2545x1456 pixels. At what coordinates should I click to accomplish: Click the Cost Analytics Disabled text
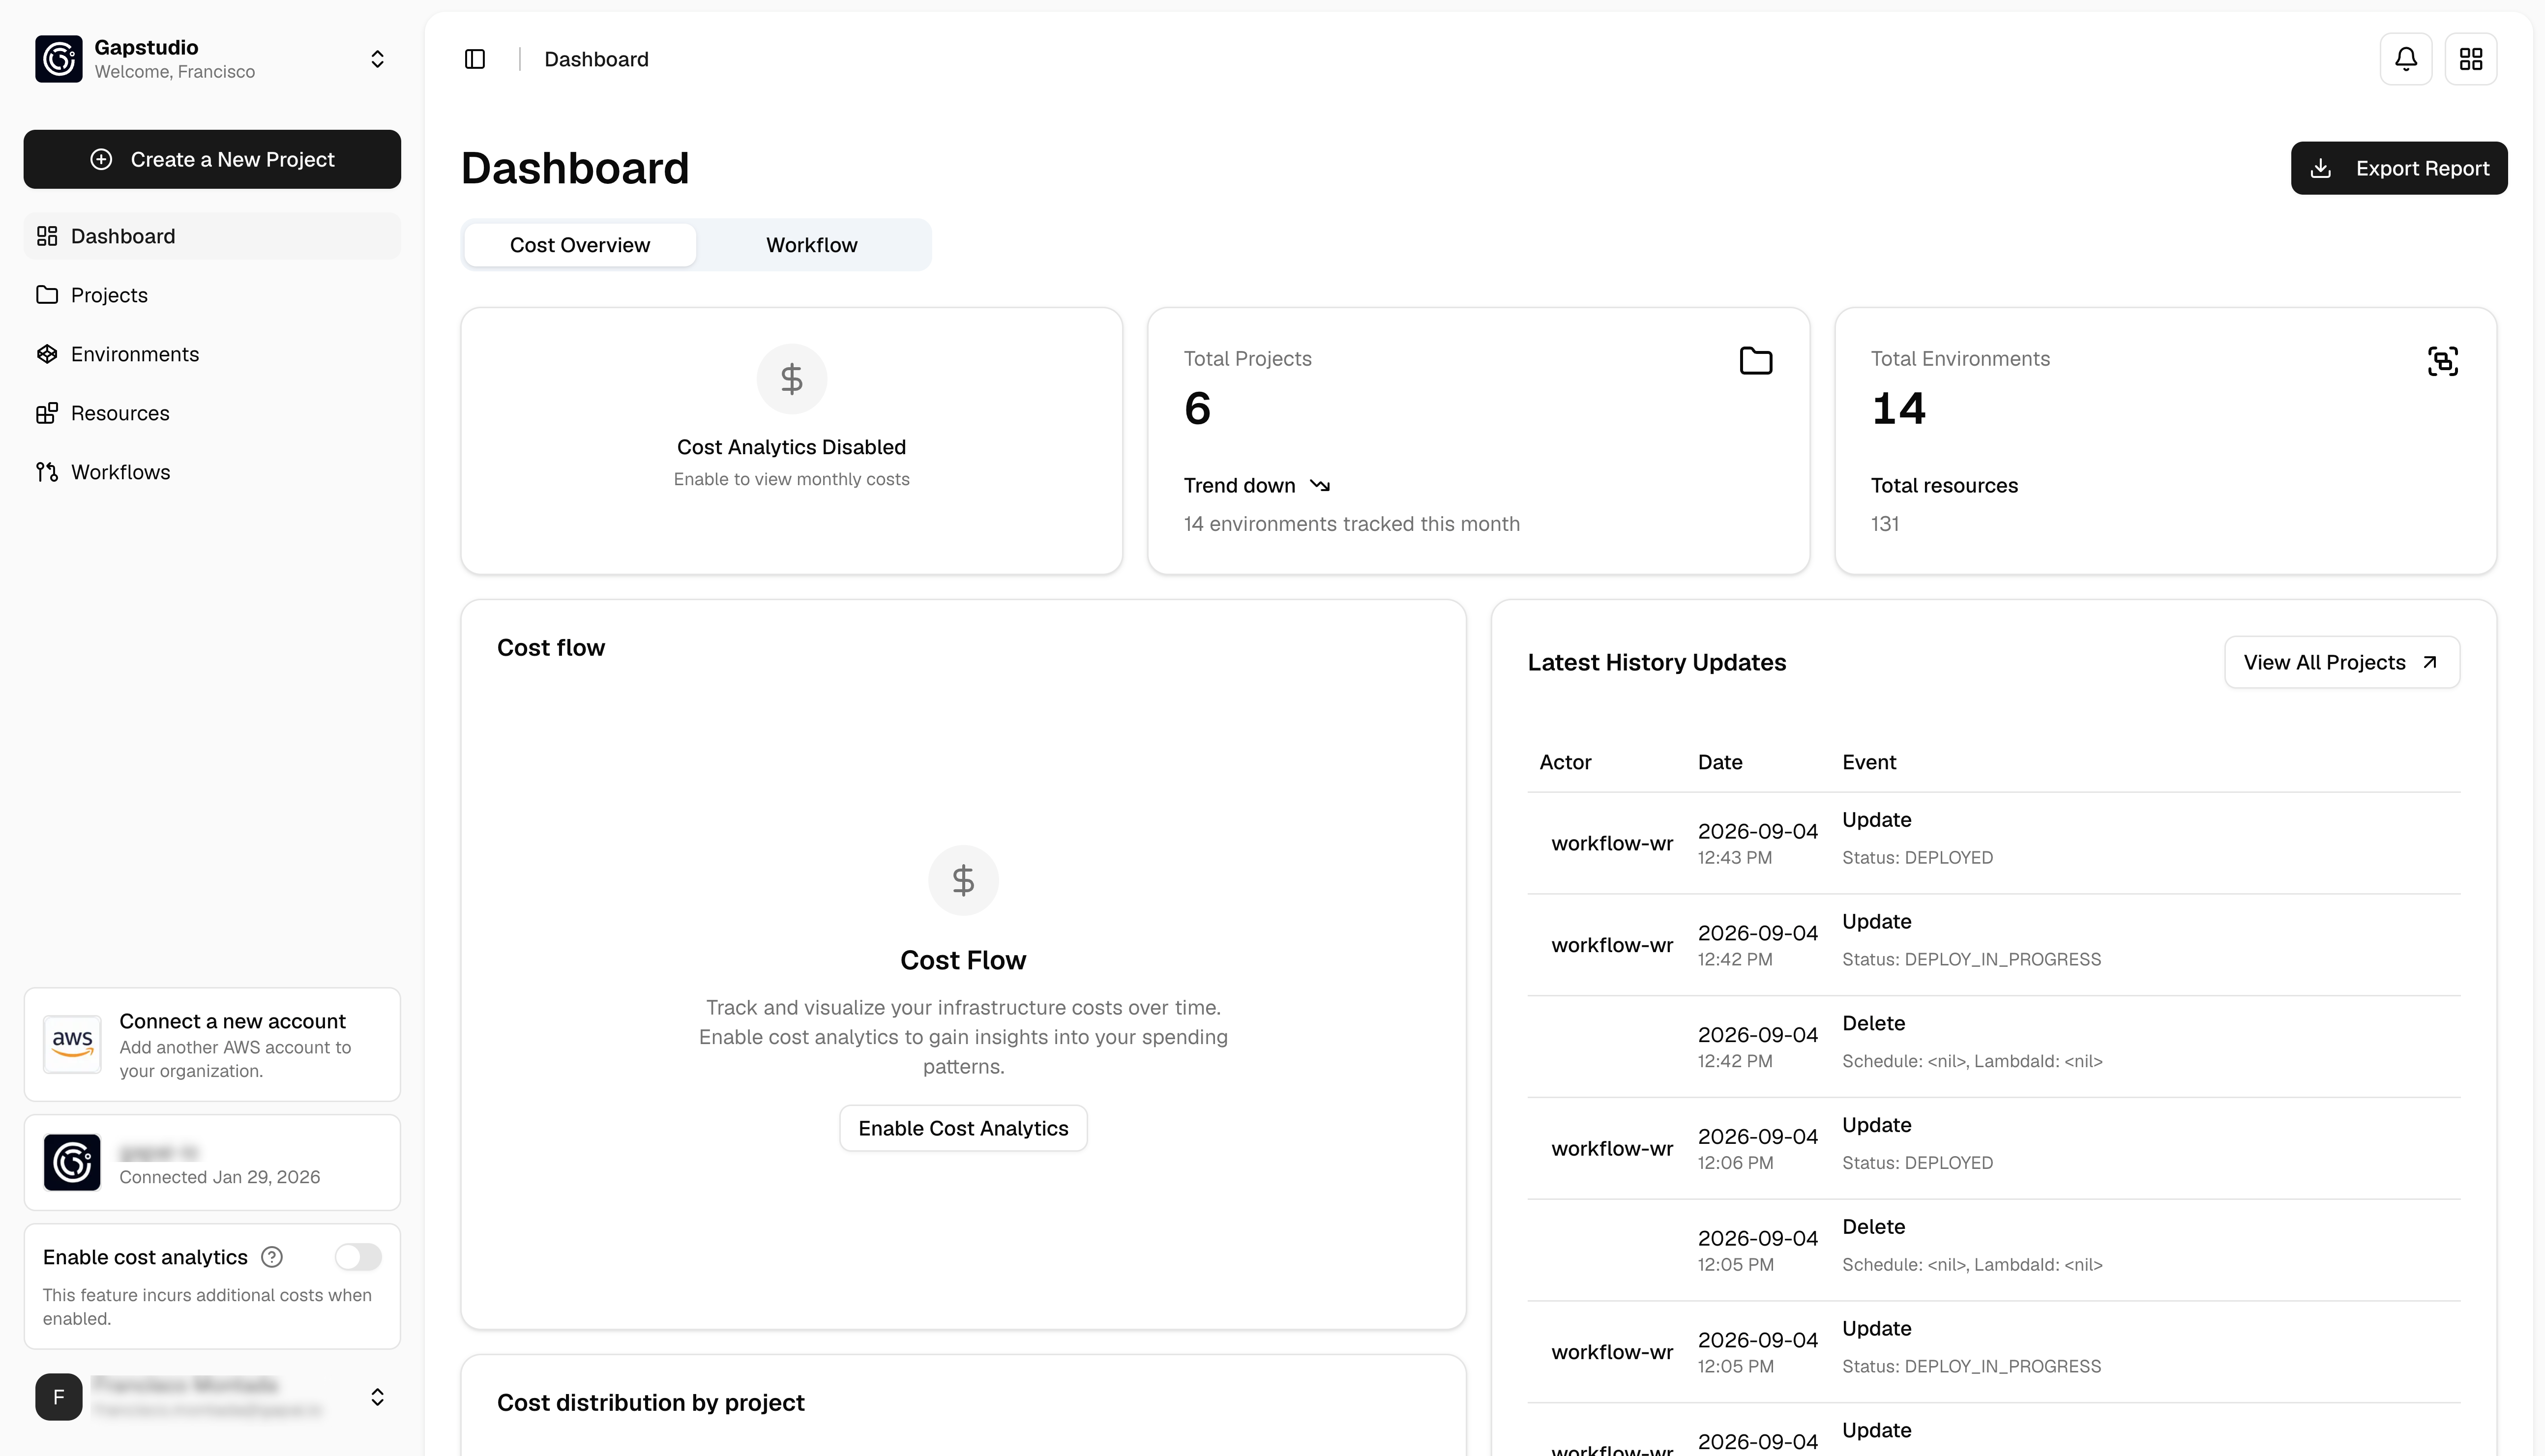pyautogui.click(x=791, y=447)
